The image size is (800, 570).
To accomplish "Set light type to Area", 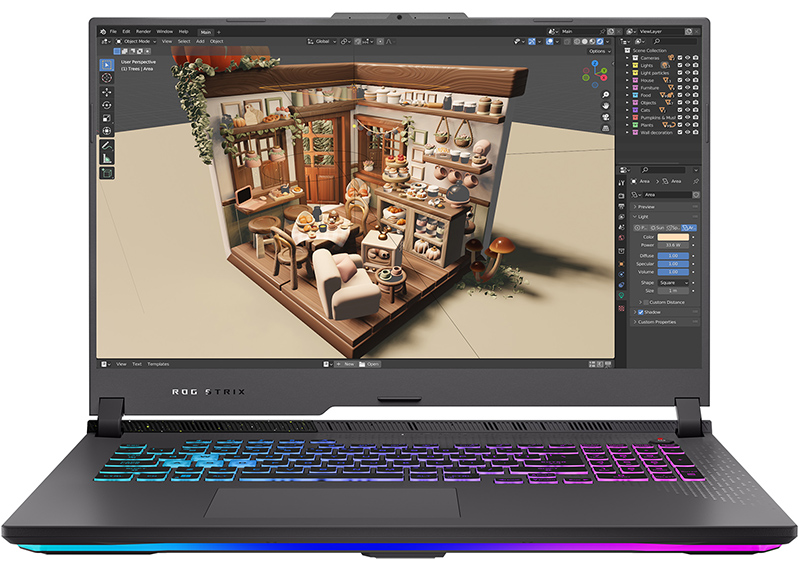I will (689, 228).
